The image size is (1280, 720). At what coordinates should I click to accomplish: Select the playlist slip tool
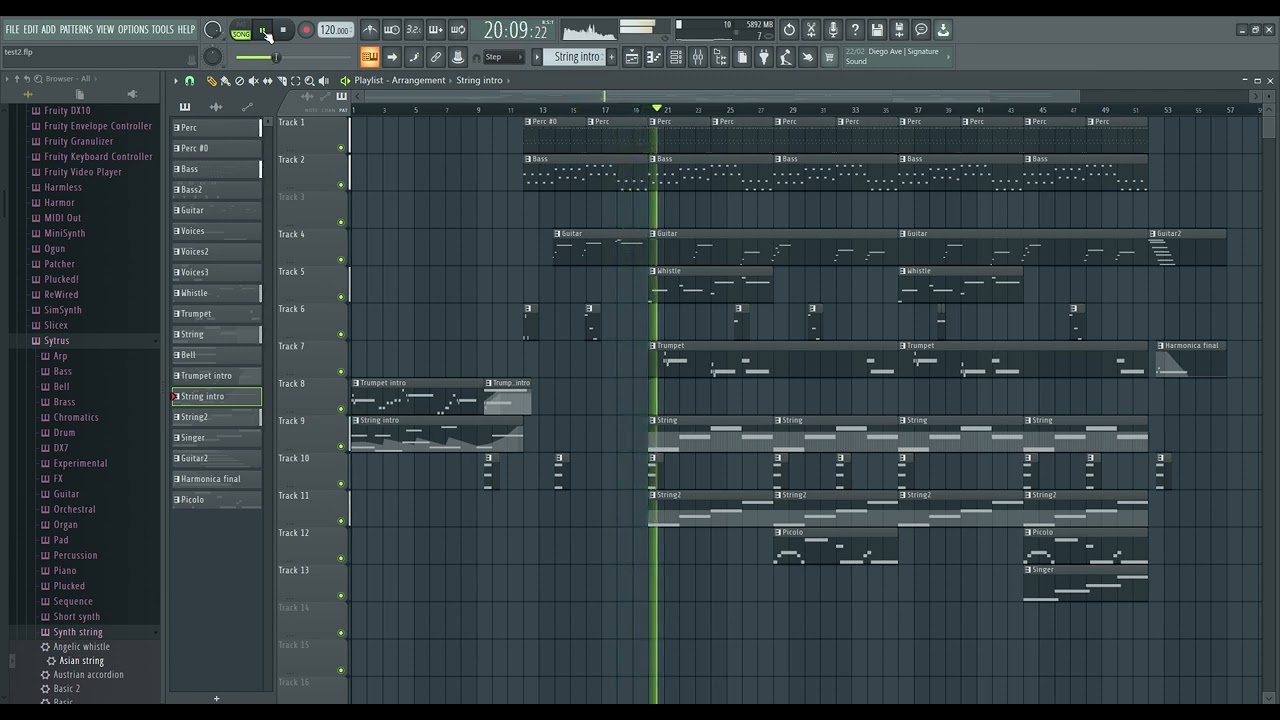pos(267,81)
